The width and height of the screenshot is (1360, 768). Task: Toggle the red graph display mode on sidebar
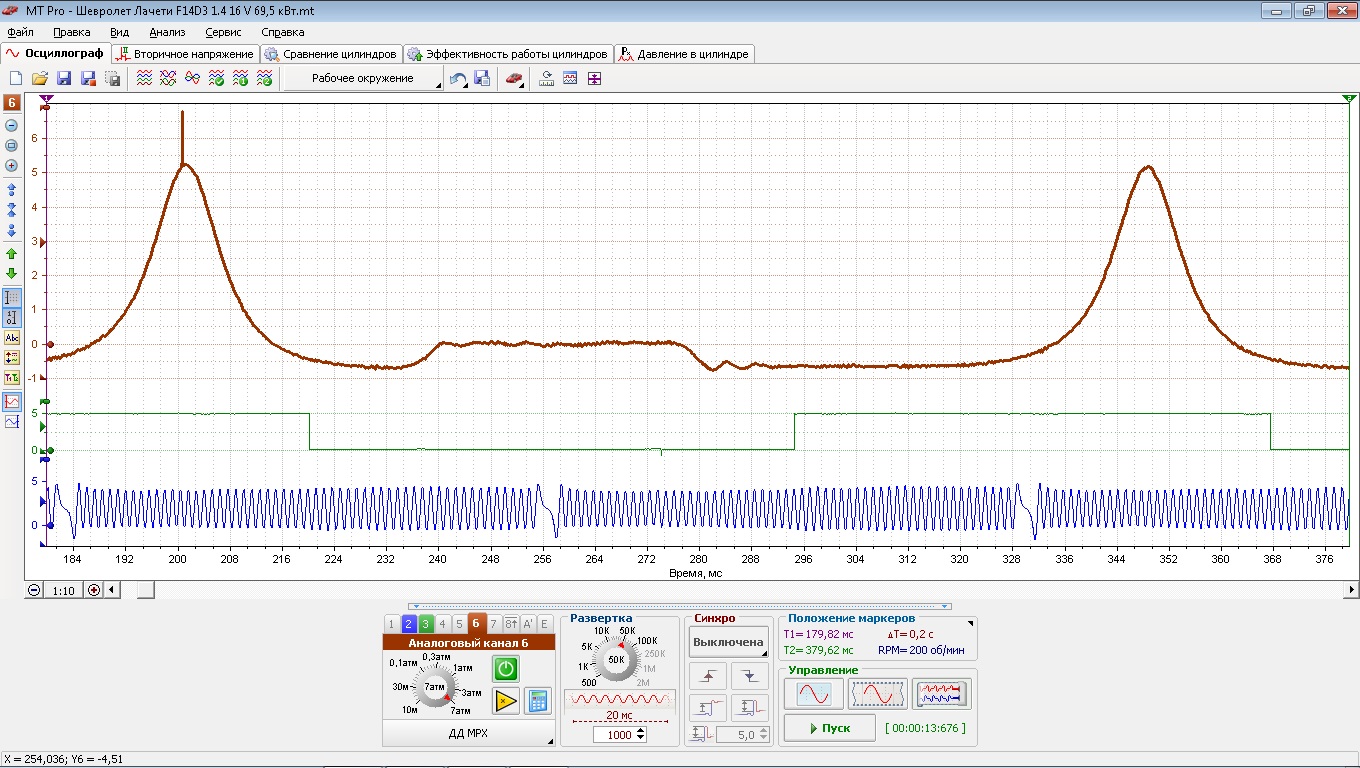click(x=12, y=401)
